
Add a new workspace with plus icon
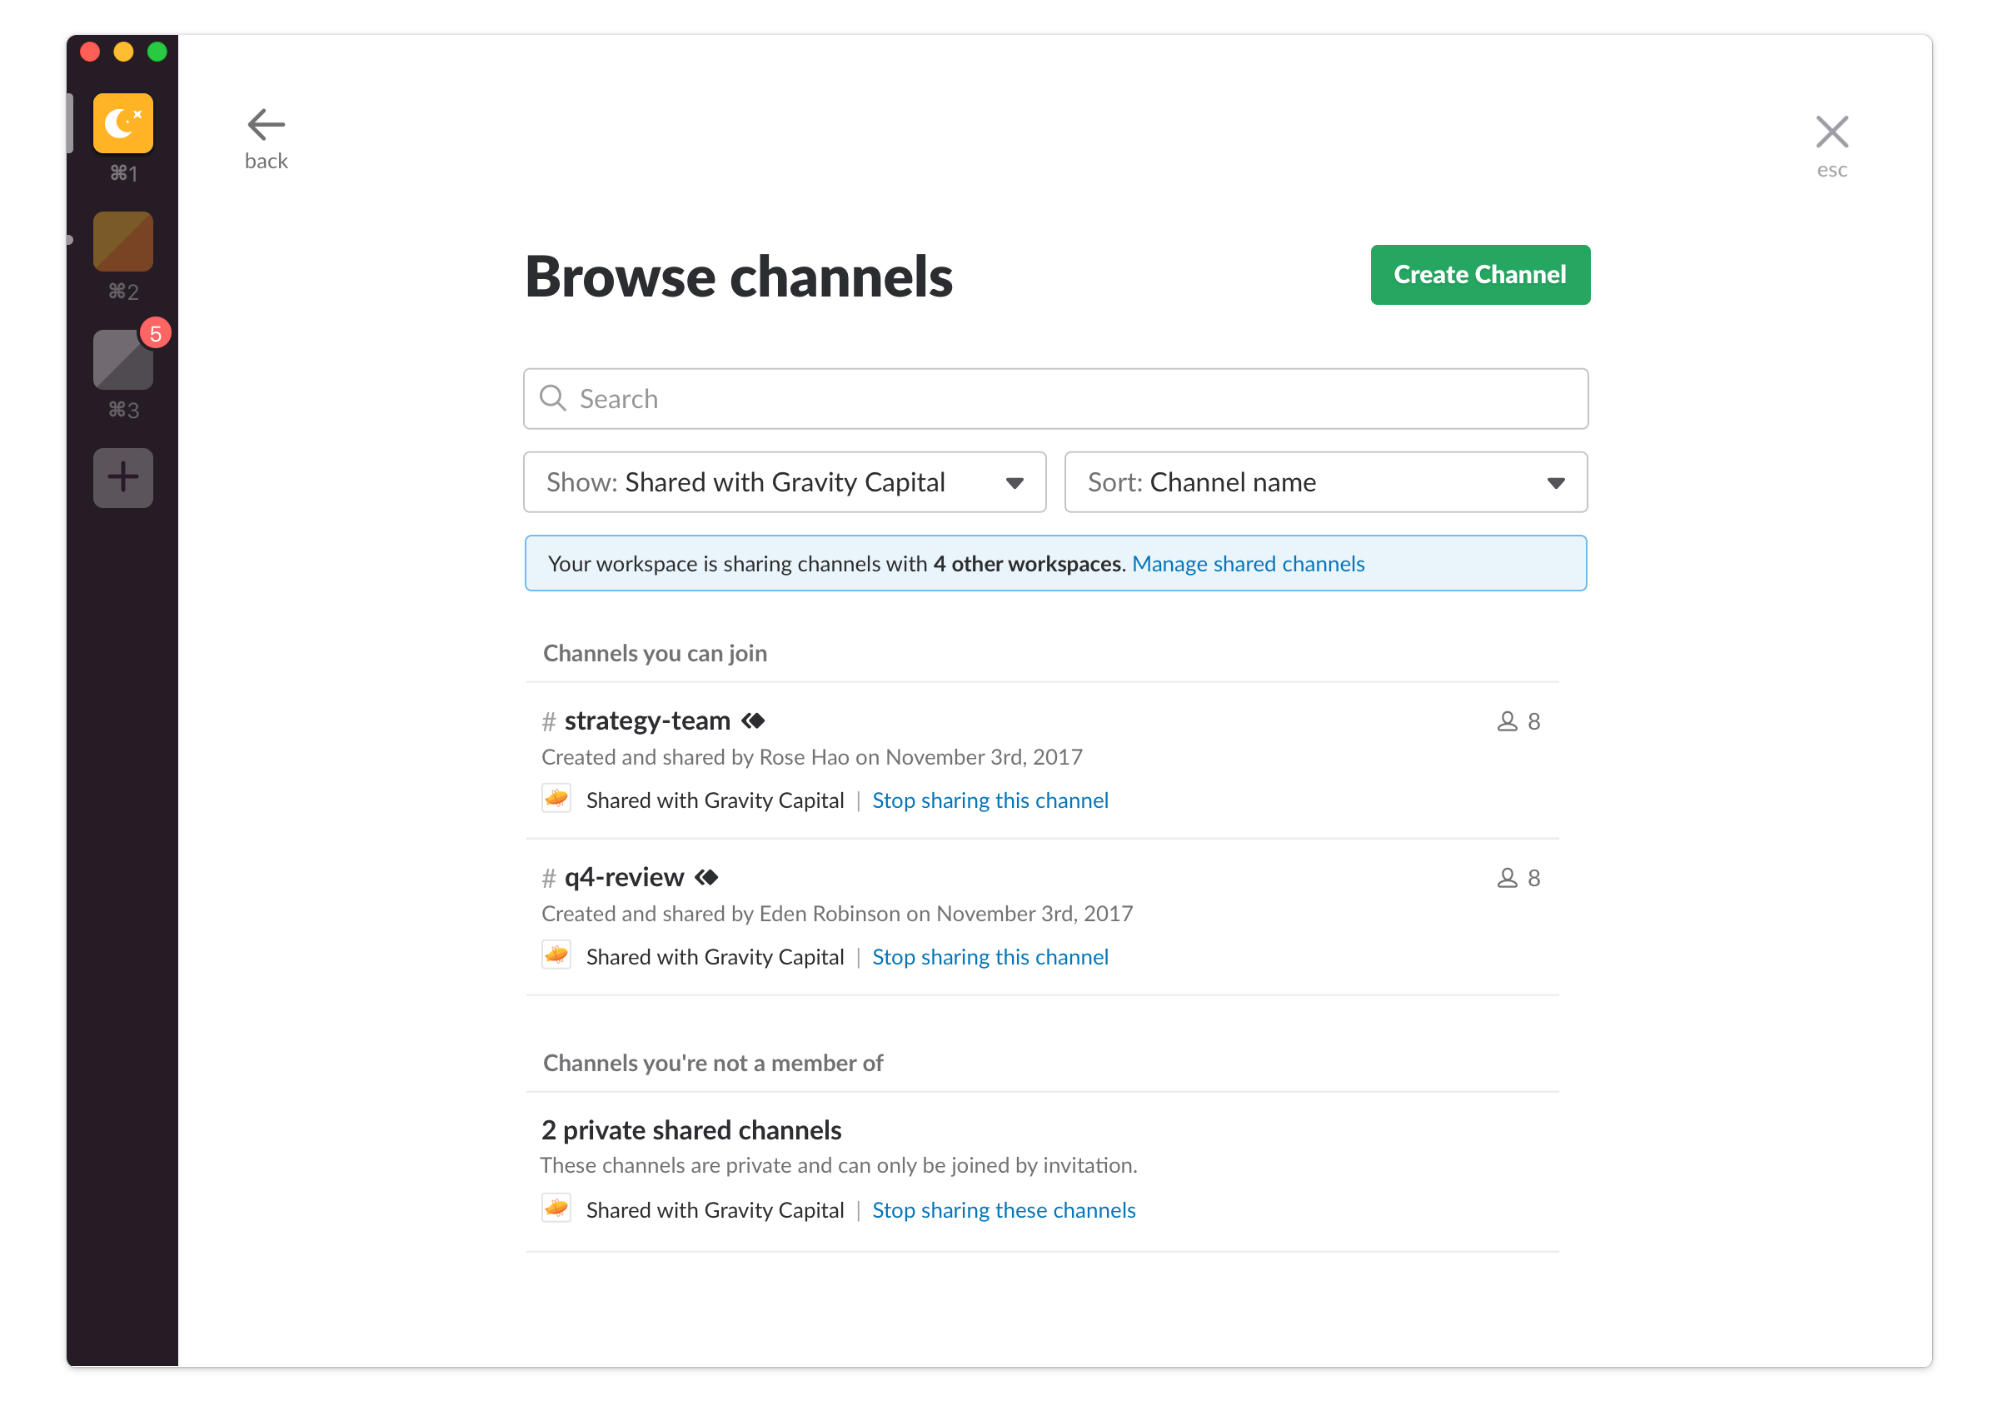point(123,477)
